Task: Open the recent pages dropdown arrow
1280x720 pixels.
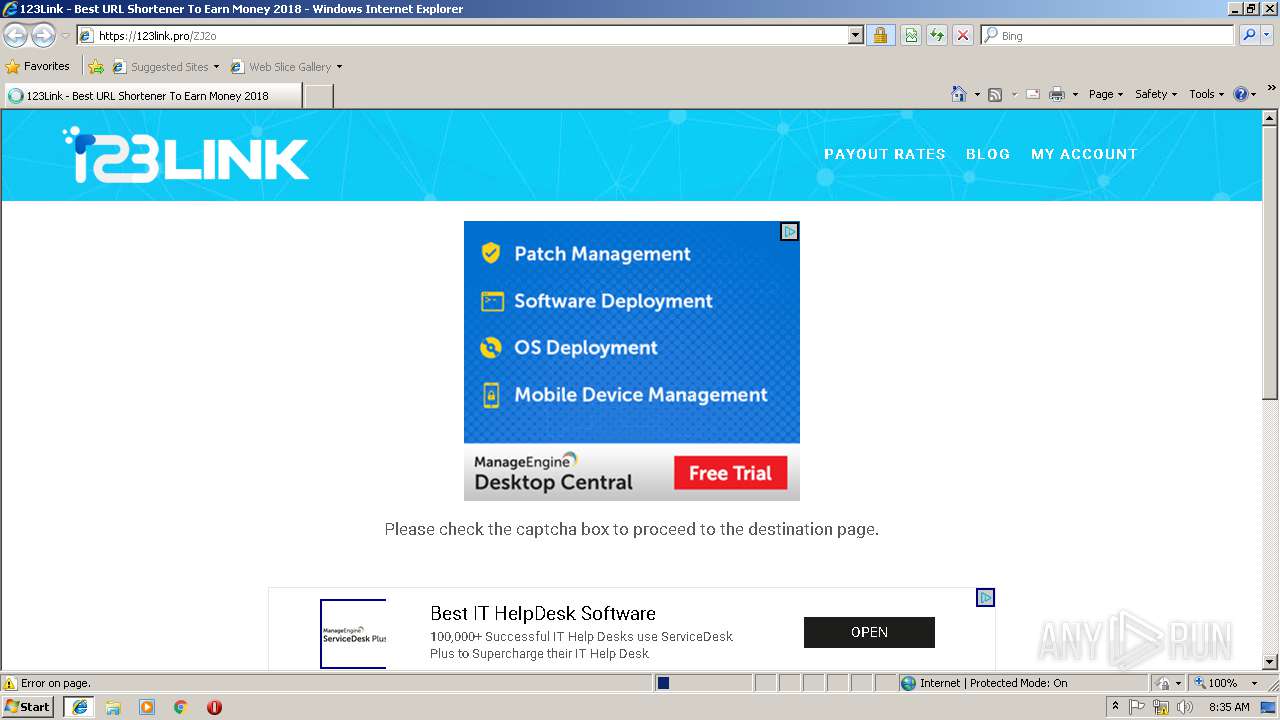Action: click(x=65, y=36)
